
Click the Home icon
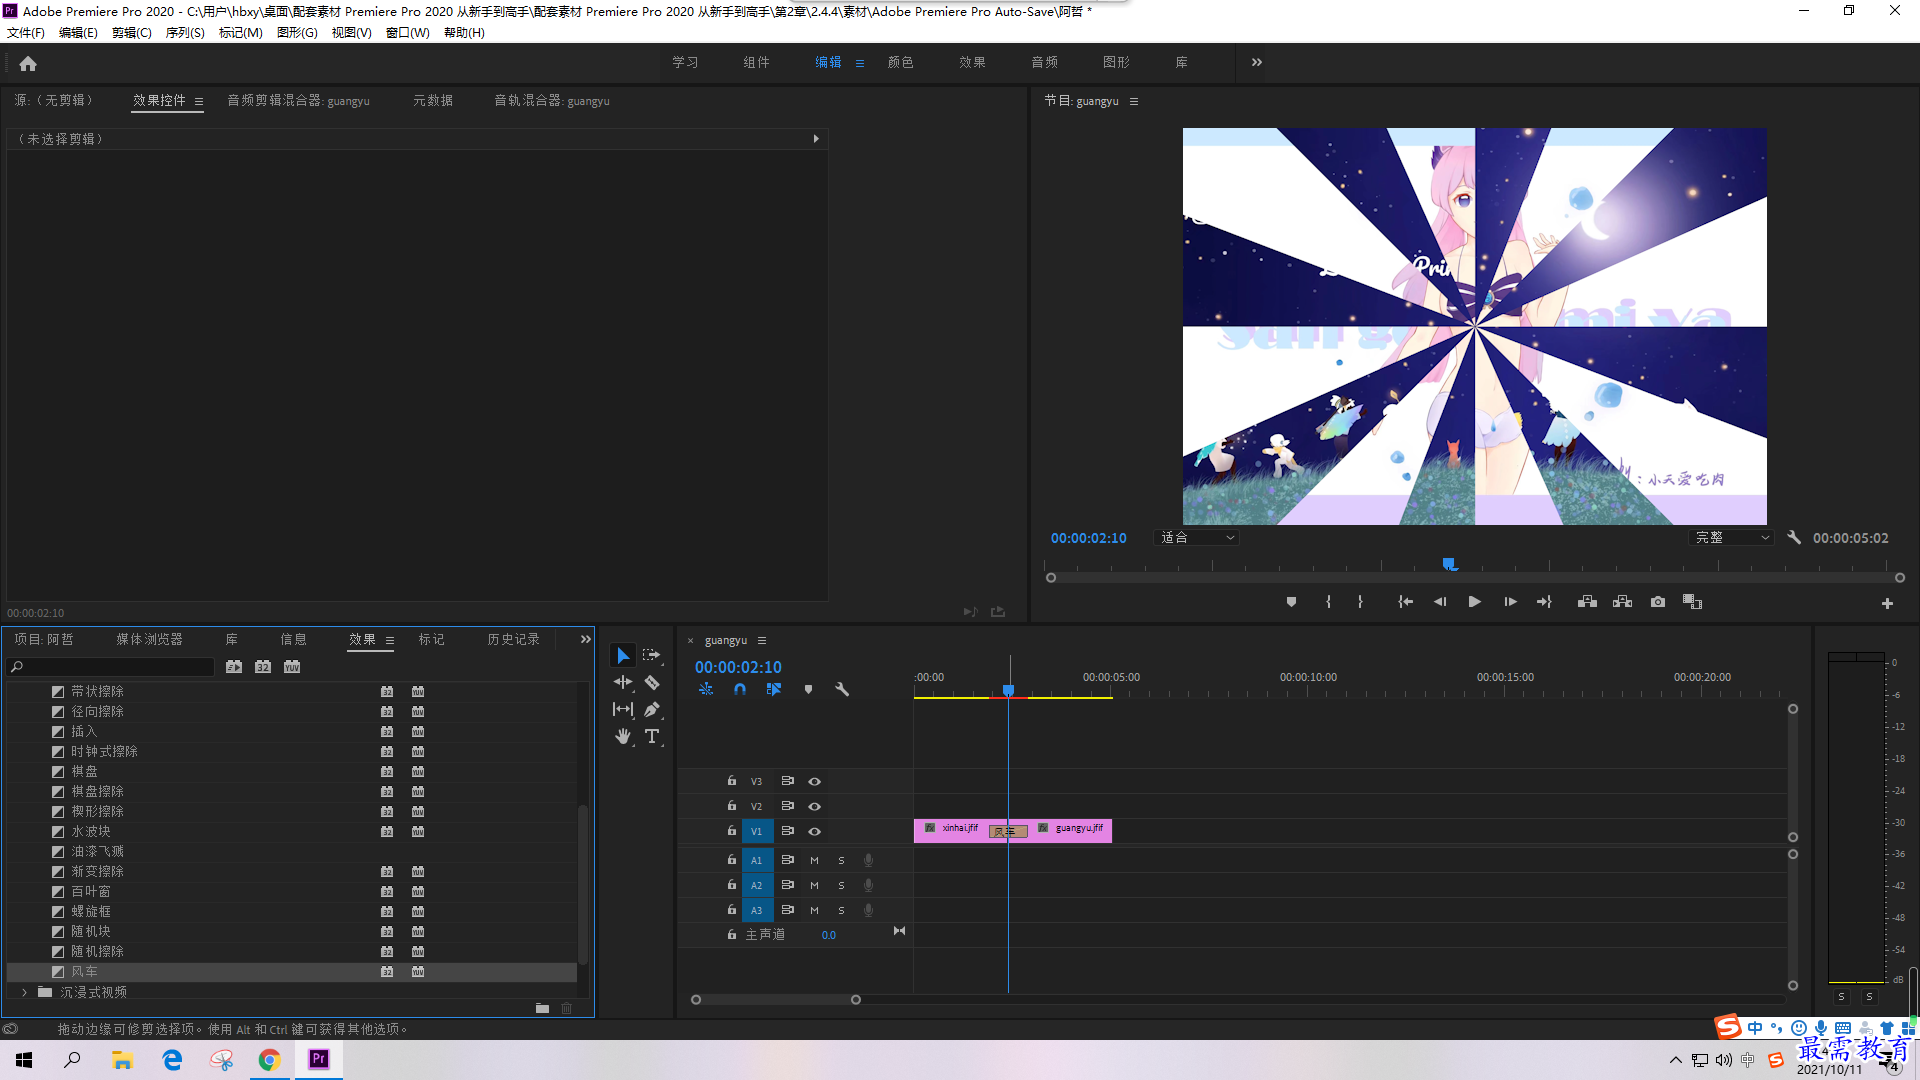(x=28, y=63)
